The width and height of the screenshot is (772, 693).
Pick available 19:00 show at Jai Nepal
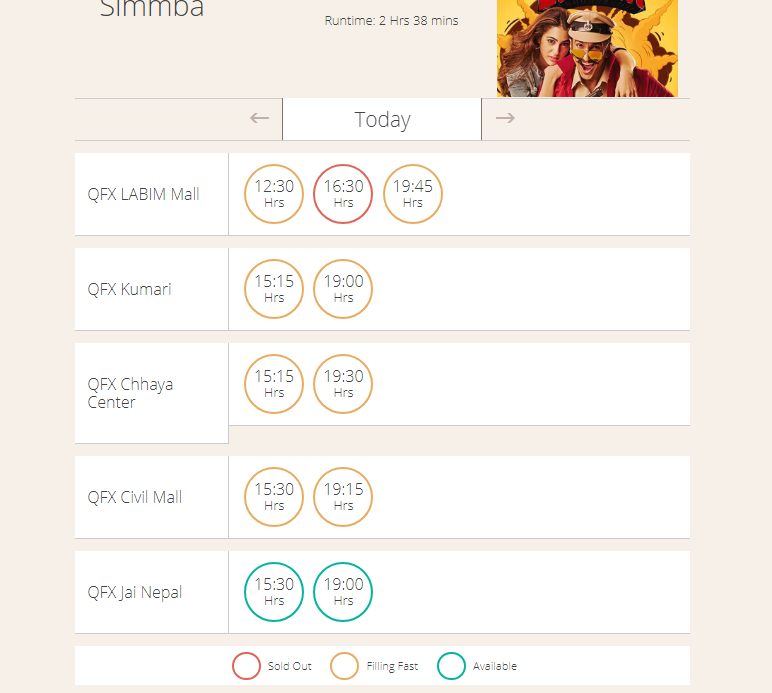click(343, 592)
